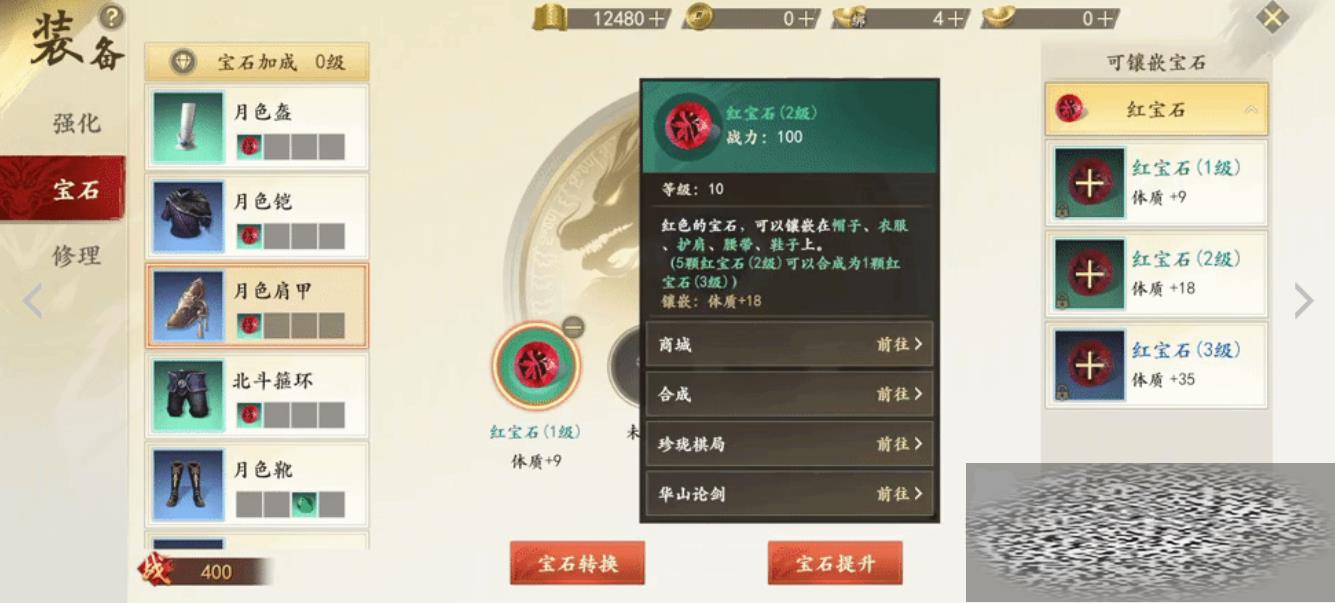Open the help question mark icon

tap(113, 16)
